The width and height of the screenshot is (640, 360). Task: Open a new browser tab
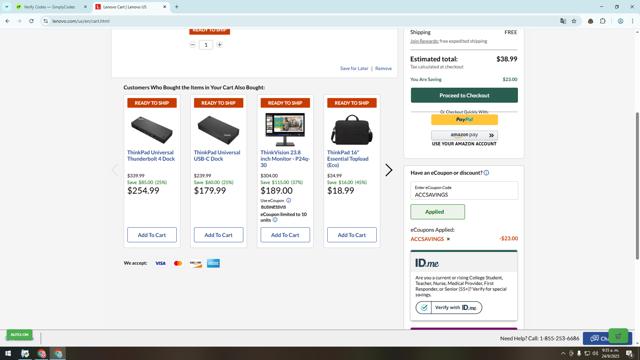(x=177, y=7)
